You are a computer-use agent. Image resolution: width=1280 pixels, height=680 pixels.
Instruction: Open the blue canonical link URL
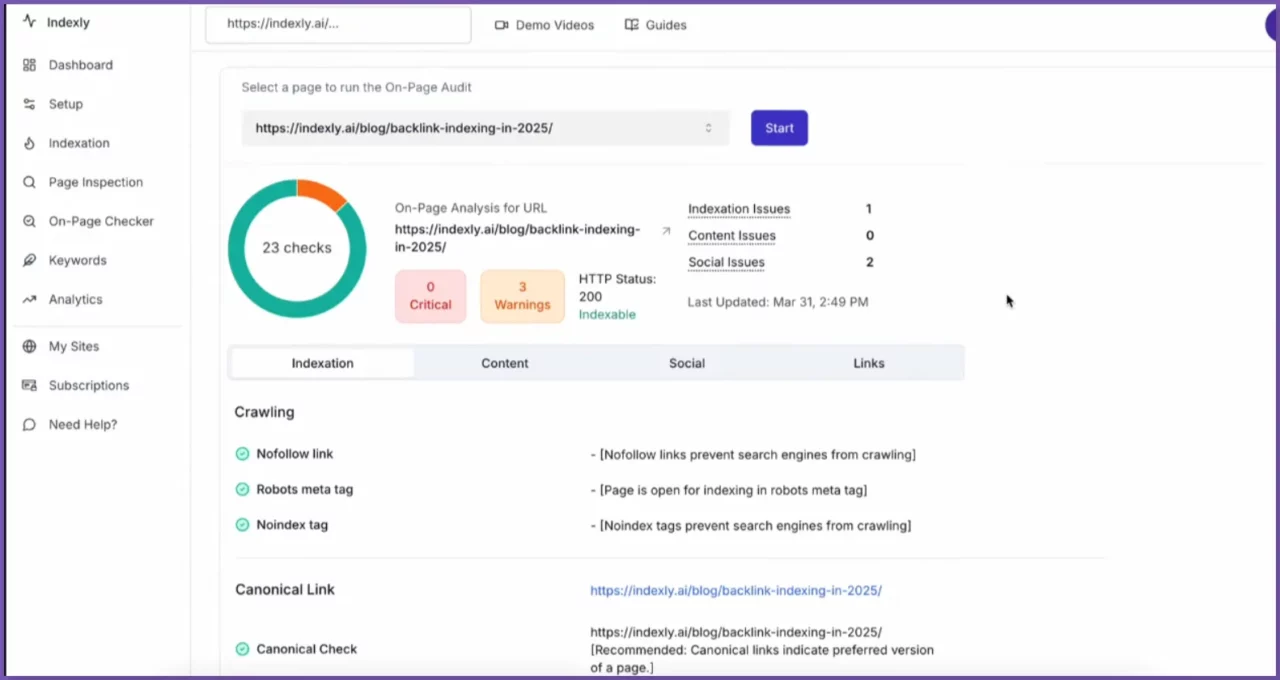pyautogui.click(x=735, y=591)
